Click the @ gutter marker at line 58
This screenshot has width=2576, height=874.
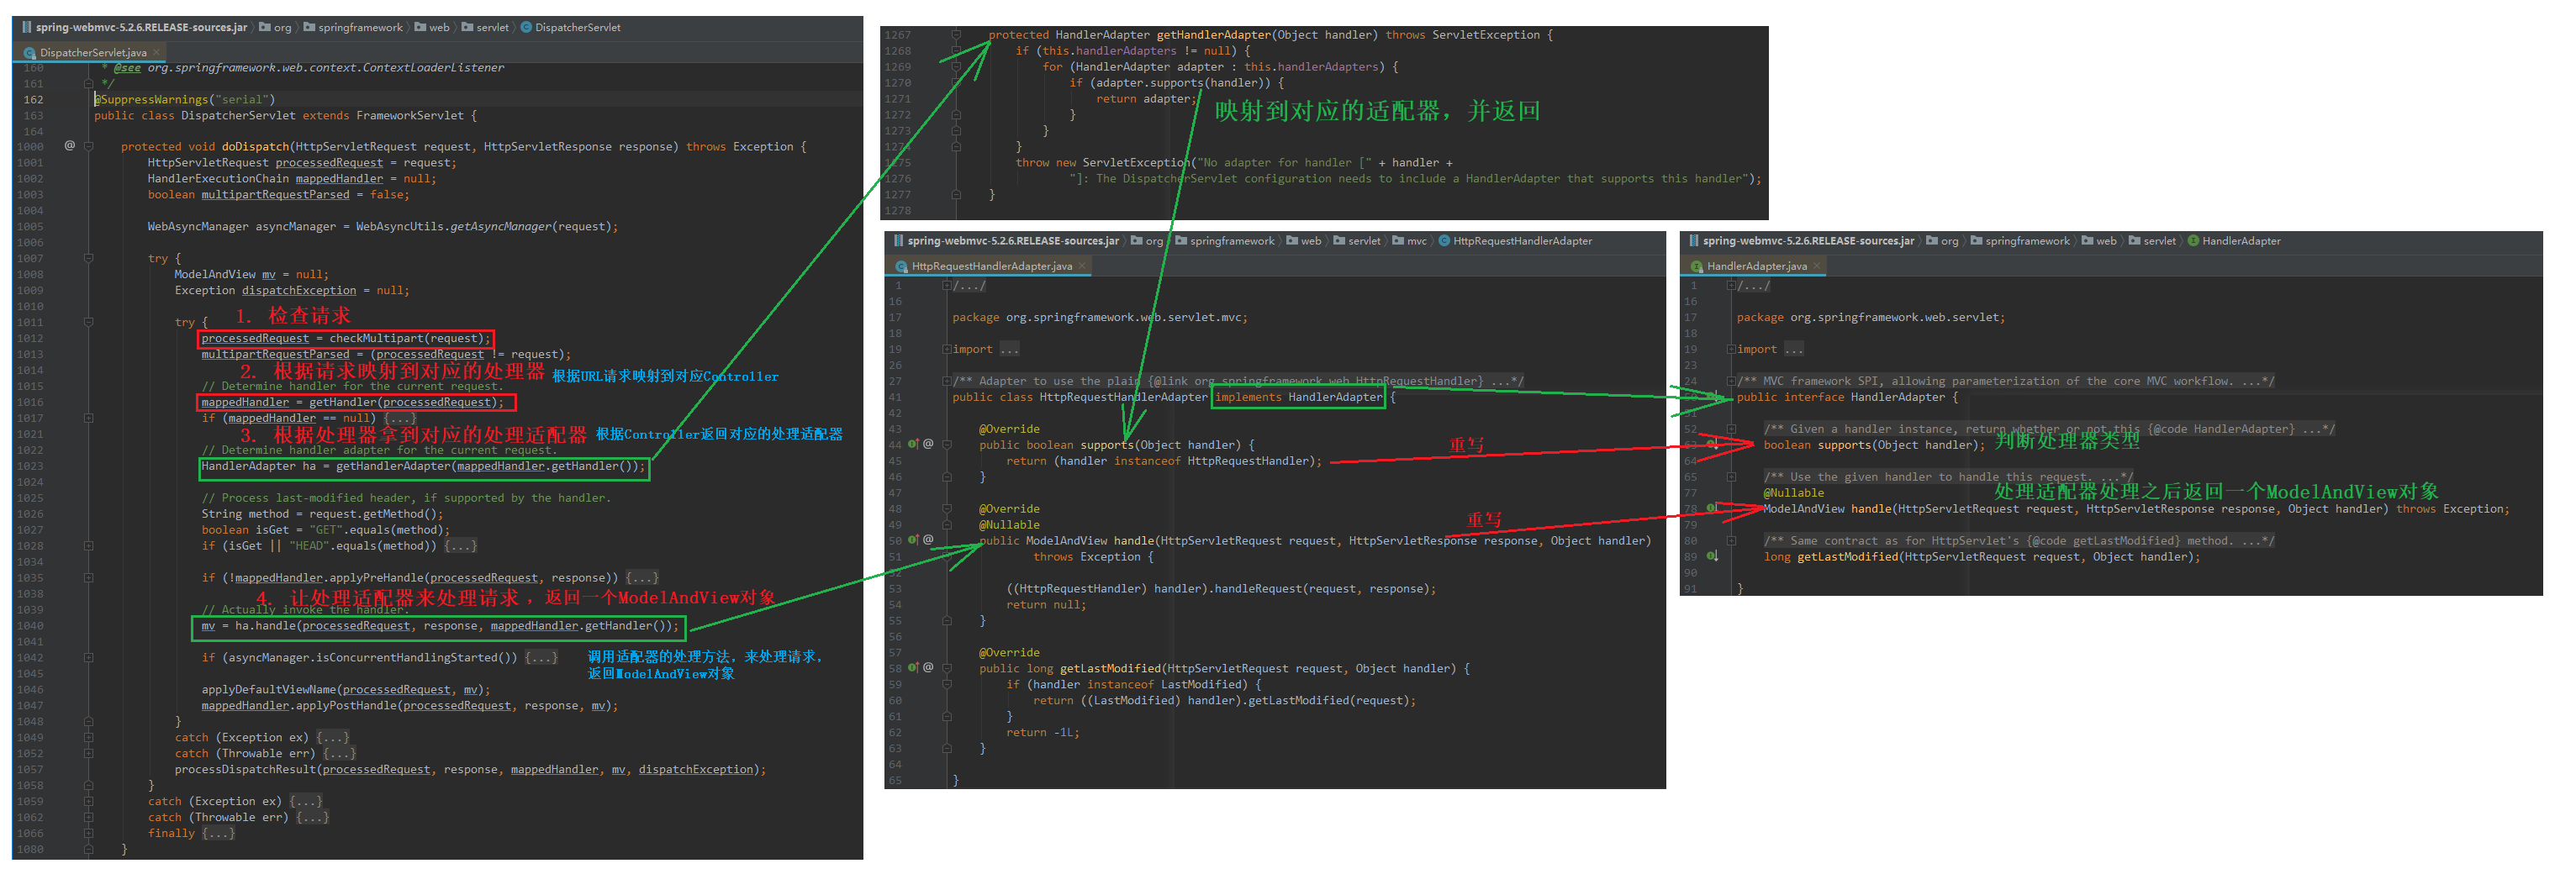928,668
